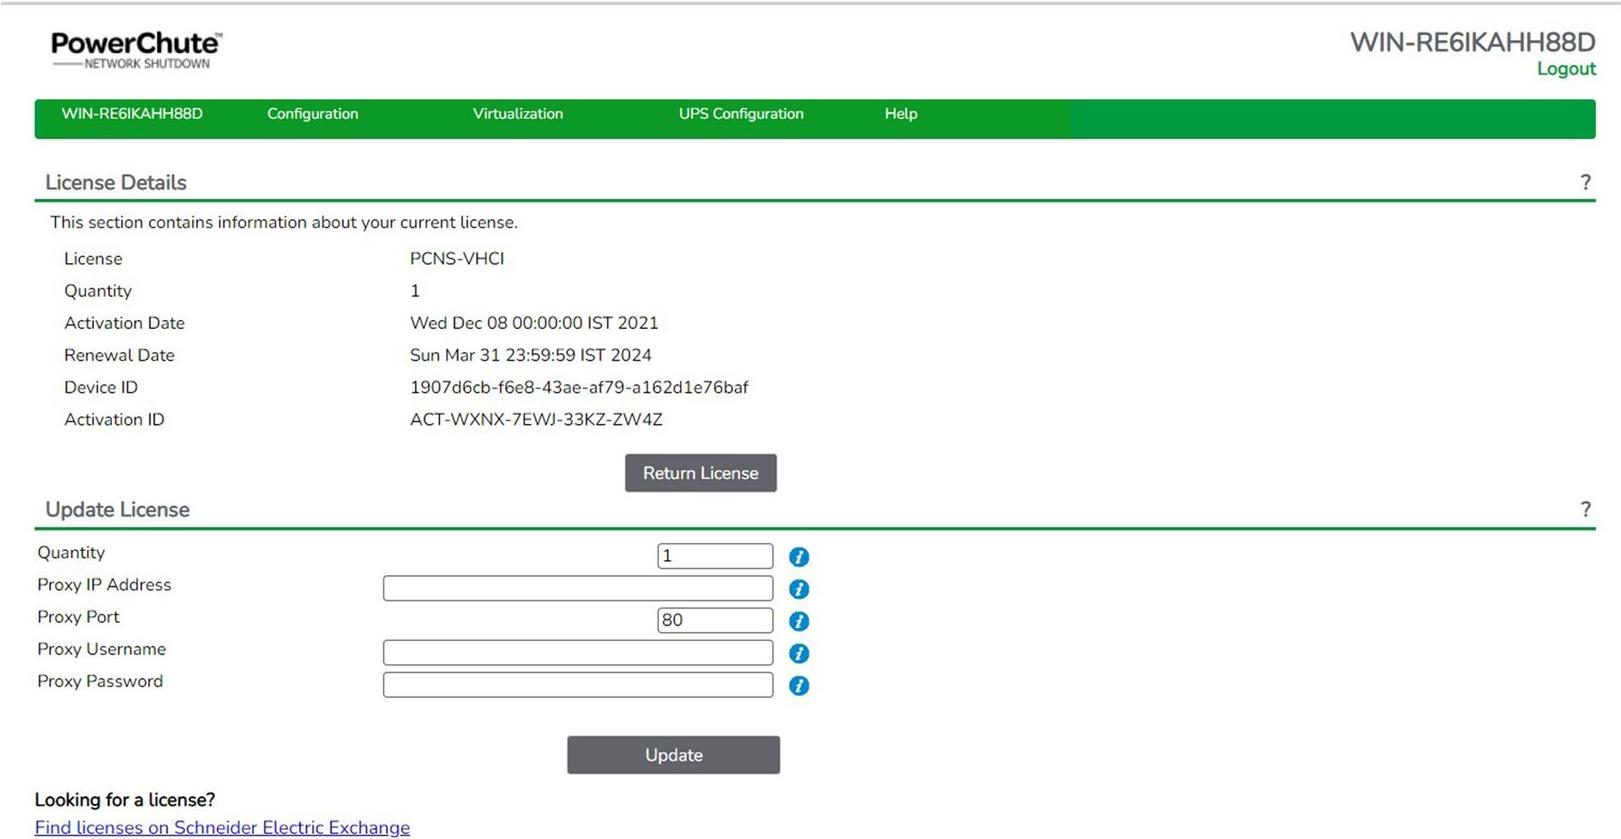Screen dimensions: 1621x839
Task: Click the Activation ID ACT-WXNX-7EWJ-33KZ-ZW4Z
Action: 536,419
